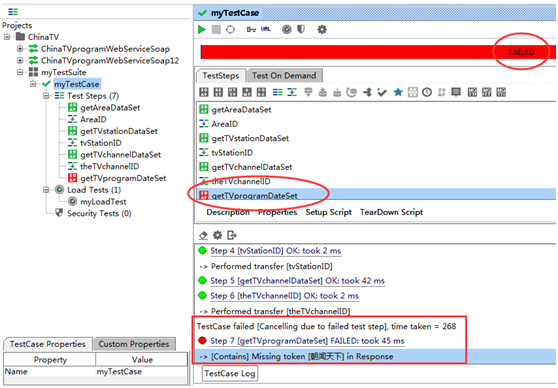
Task: Collapse the myTestCase tree node
Action: (x=33, y=84)
